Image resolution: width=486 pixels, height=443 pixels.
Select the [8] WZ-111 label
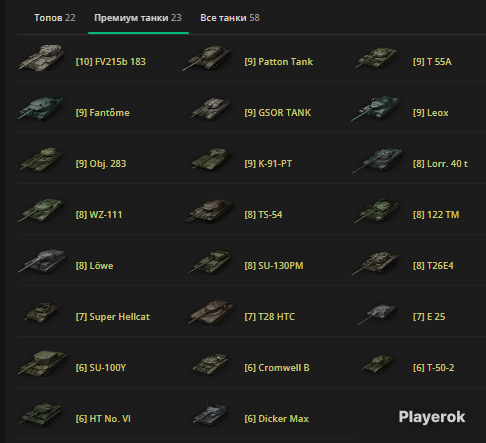[99, 215]
